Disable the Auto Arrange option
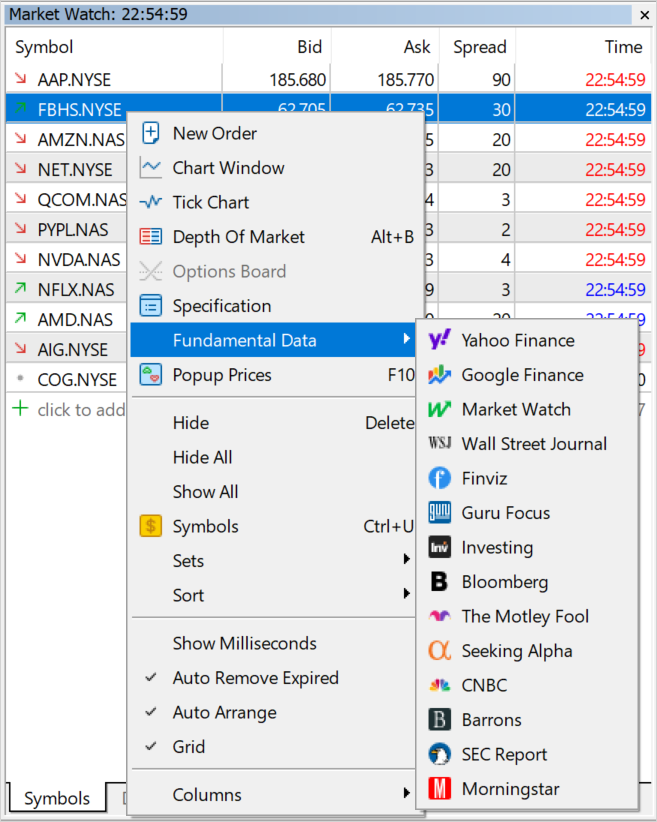The width and height of the screenshot is (657, 822). (x=224, y=712)
